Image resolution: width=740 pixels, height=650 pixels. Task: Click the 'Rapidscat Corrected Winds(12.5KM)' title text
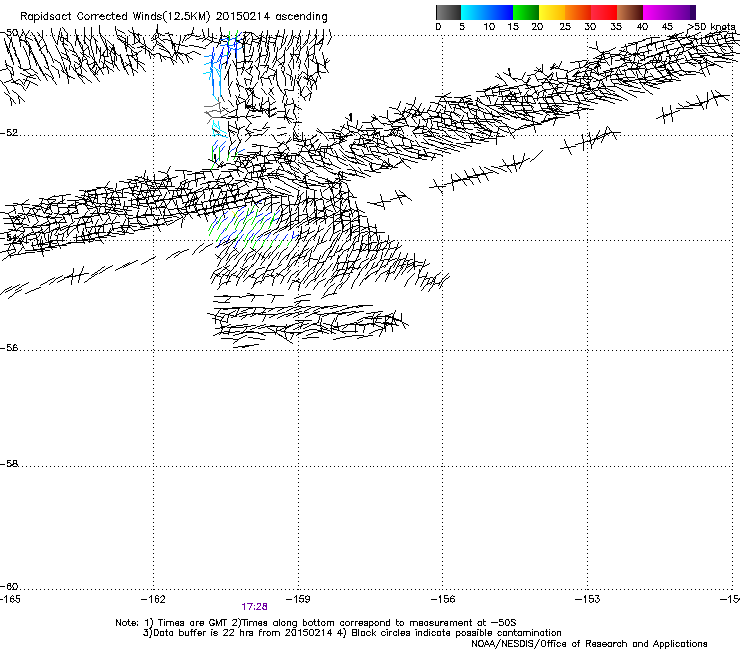[x=115, y=17]
